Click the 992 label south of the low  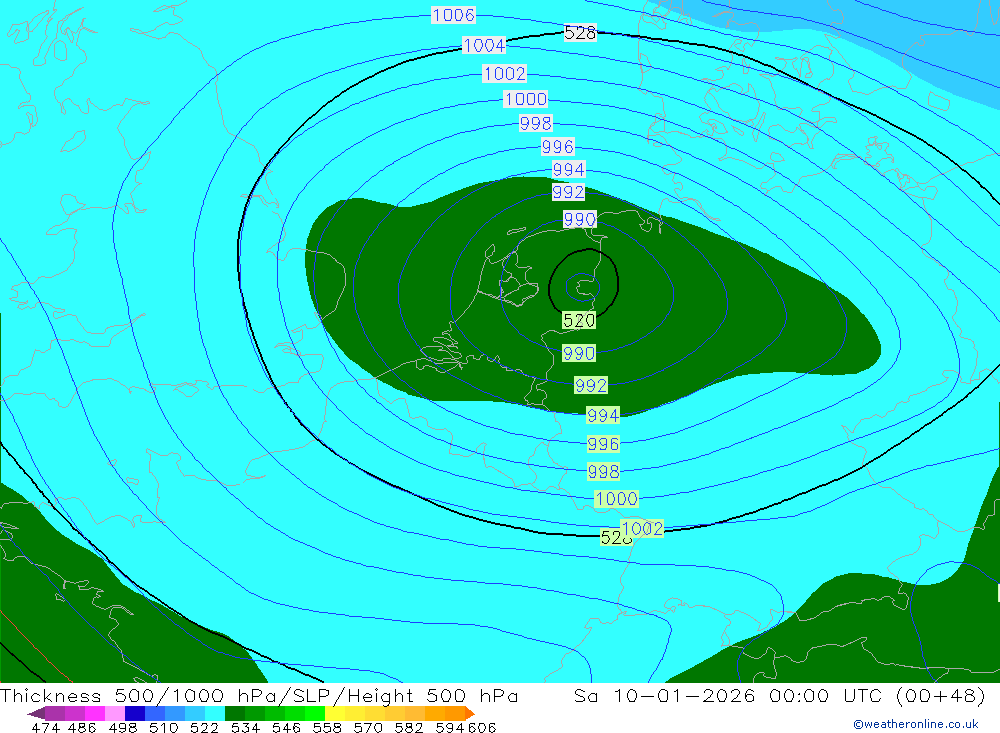coord(591,385)
